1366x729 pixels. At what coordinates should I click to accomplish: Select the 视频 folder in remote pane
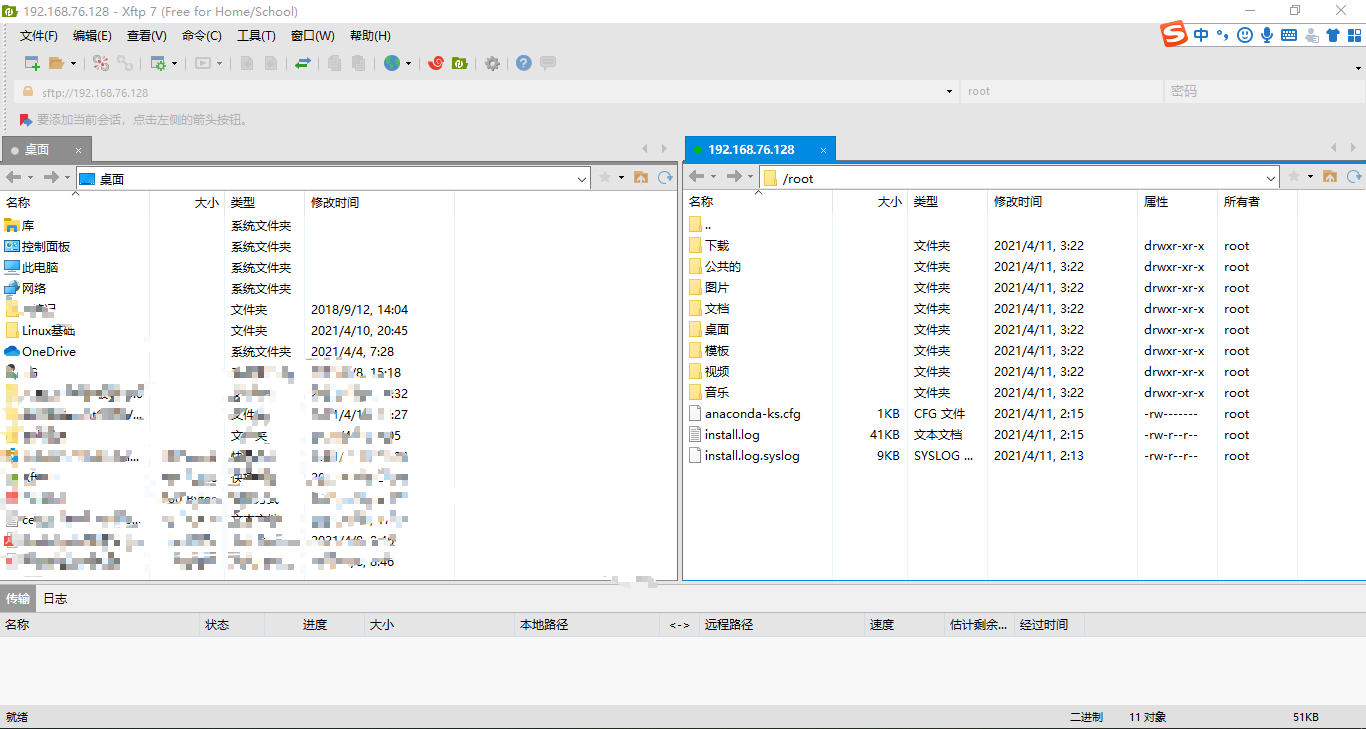click(x=717, y=372)
